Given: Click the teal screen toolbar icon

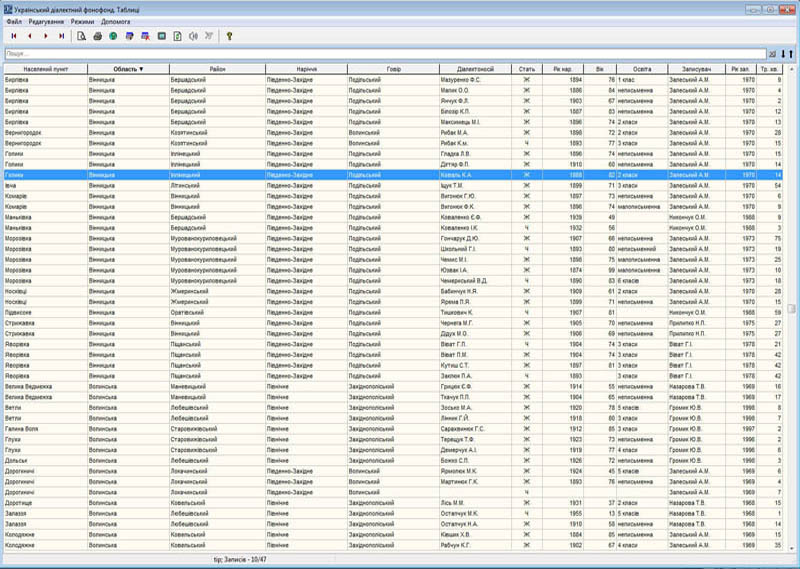Looking at the screenshot, I should click(162, 36).
